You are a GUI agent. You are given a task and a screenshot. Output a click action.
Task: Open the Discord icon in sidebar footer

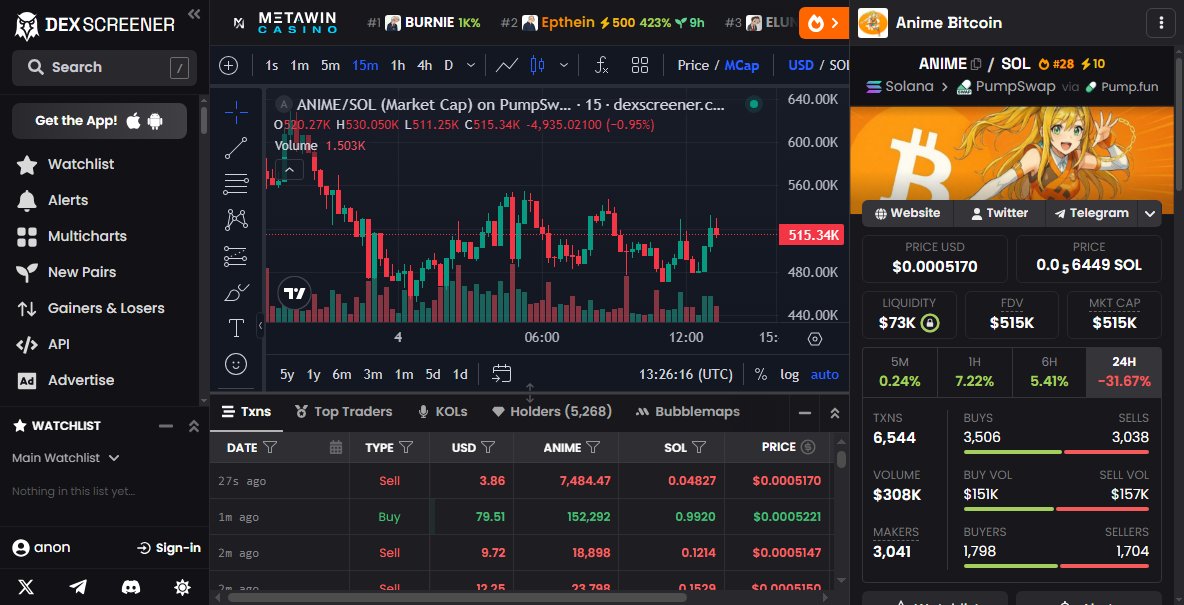(131, 587)
